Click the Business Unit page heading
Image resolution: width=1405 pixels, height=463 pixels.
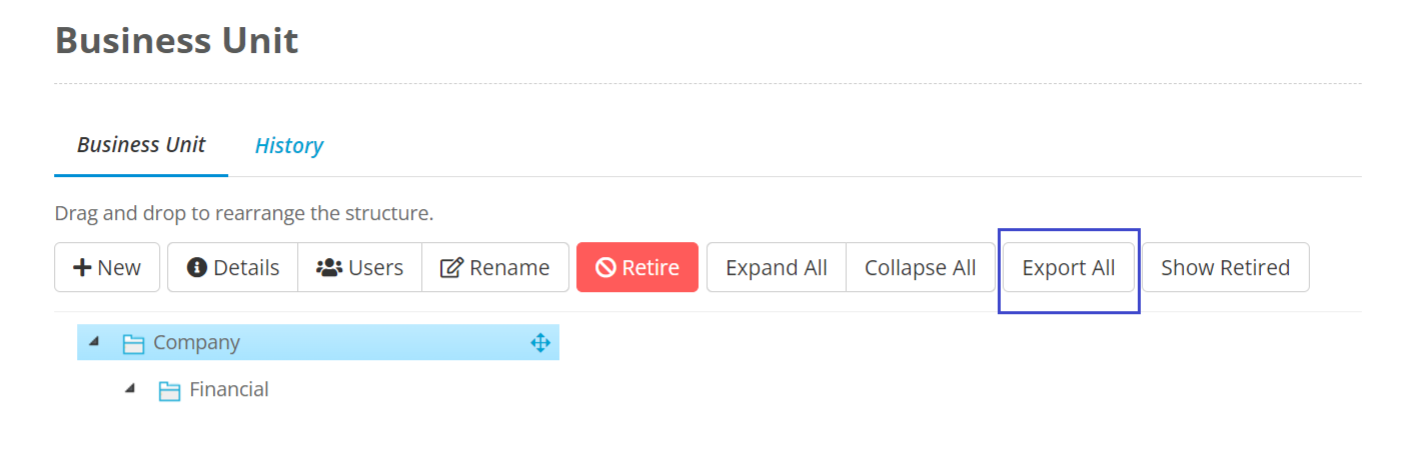[x=176, y=41]
